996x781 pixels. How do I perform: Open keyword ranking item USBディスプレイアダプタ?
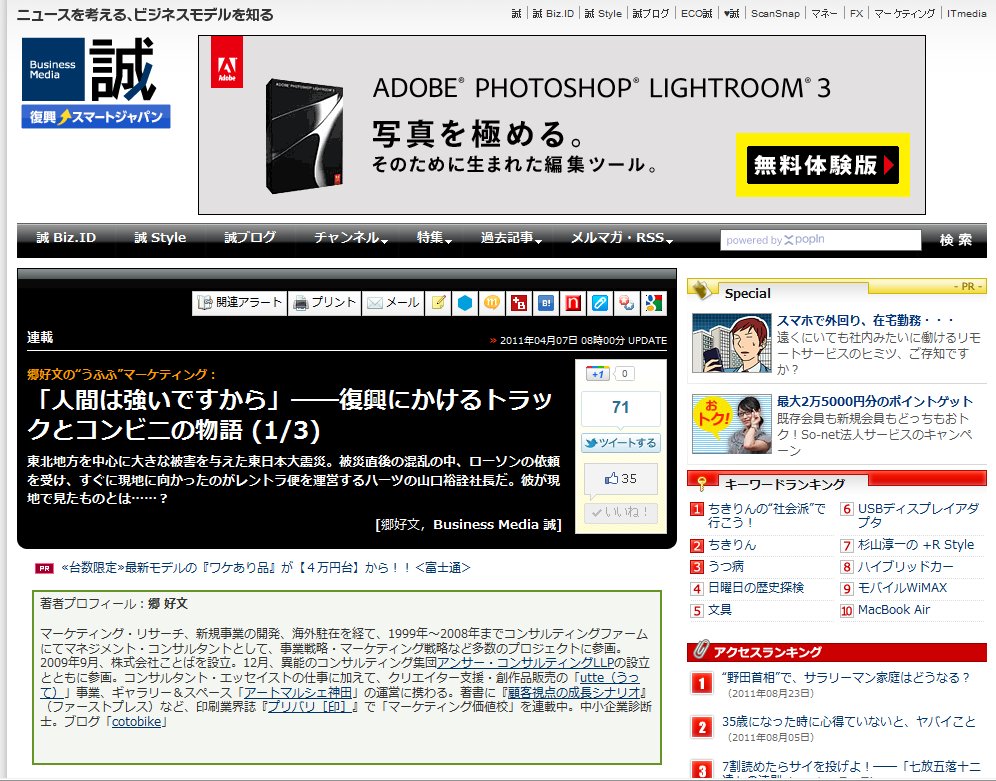[x=918, y=515]
